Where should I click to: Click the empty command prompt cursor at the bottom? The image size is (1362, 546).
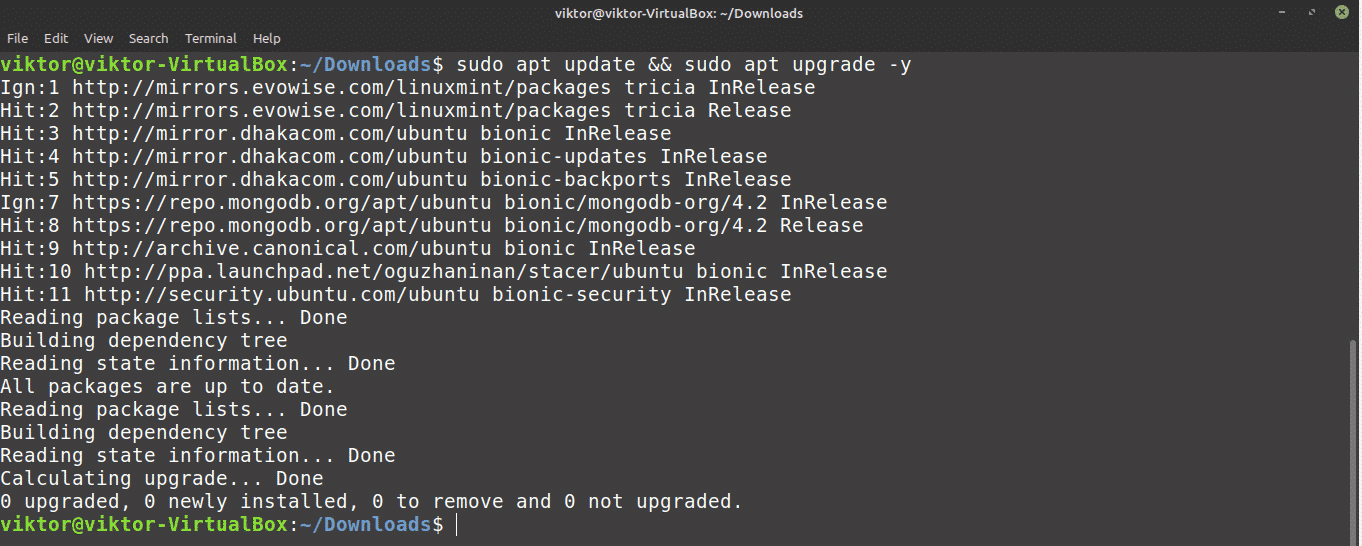(456, 524)
